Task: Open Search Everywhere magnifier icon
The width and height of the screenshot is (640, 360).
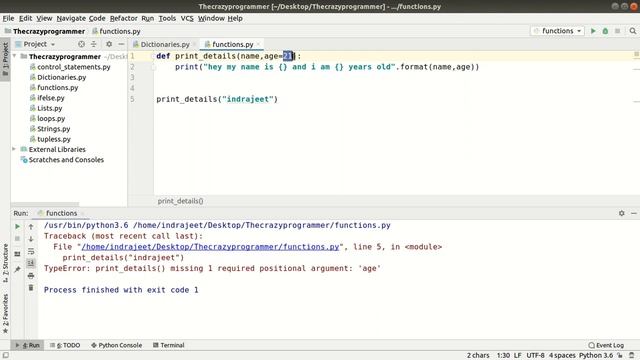Action: [633, 31]
